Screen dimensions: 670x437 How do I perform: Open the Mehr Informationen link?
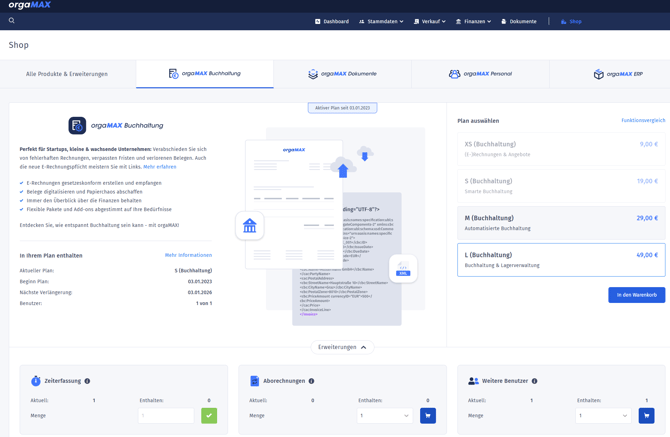point(188,255)
